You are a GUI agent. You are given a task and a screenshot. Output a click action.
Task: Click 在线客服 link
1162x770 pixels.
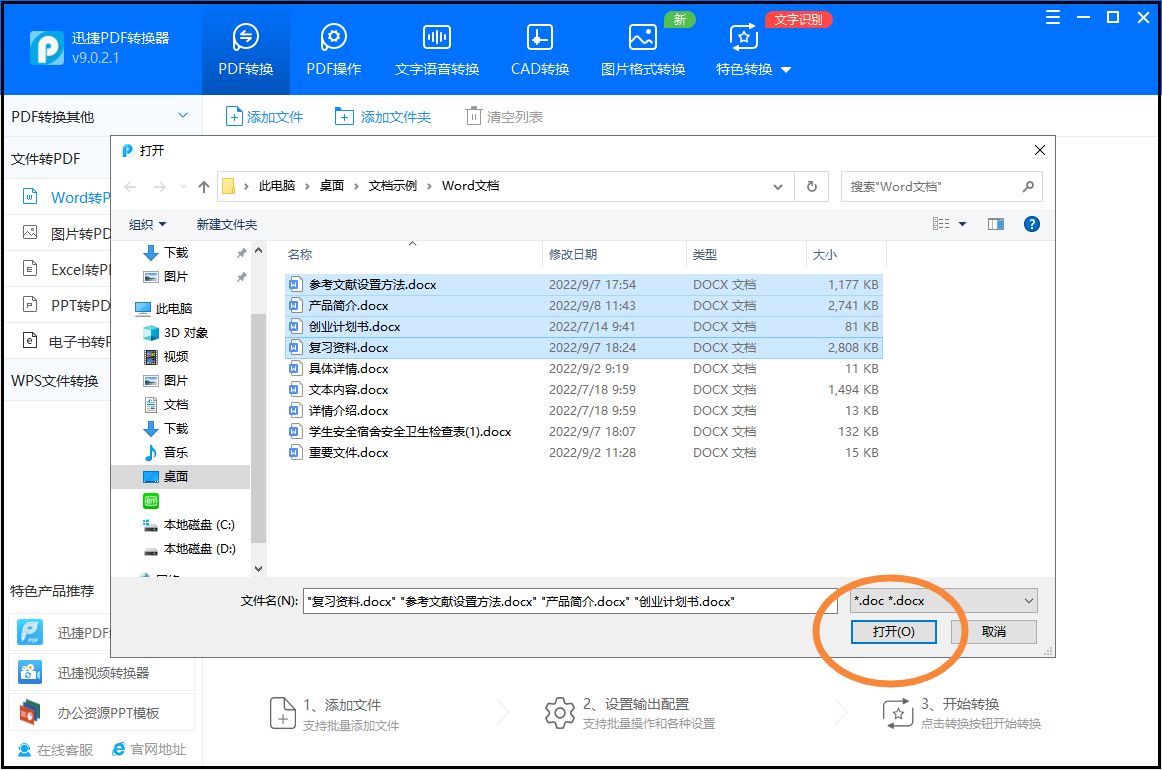(x=56, y=750)
